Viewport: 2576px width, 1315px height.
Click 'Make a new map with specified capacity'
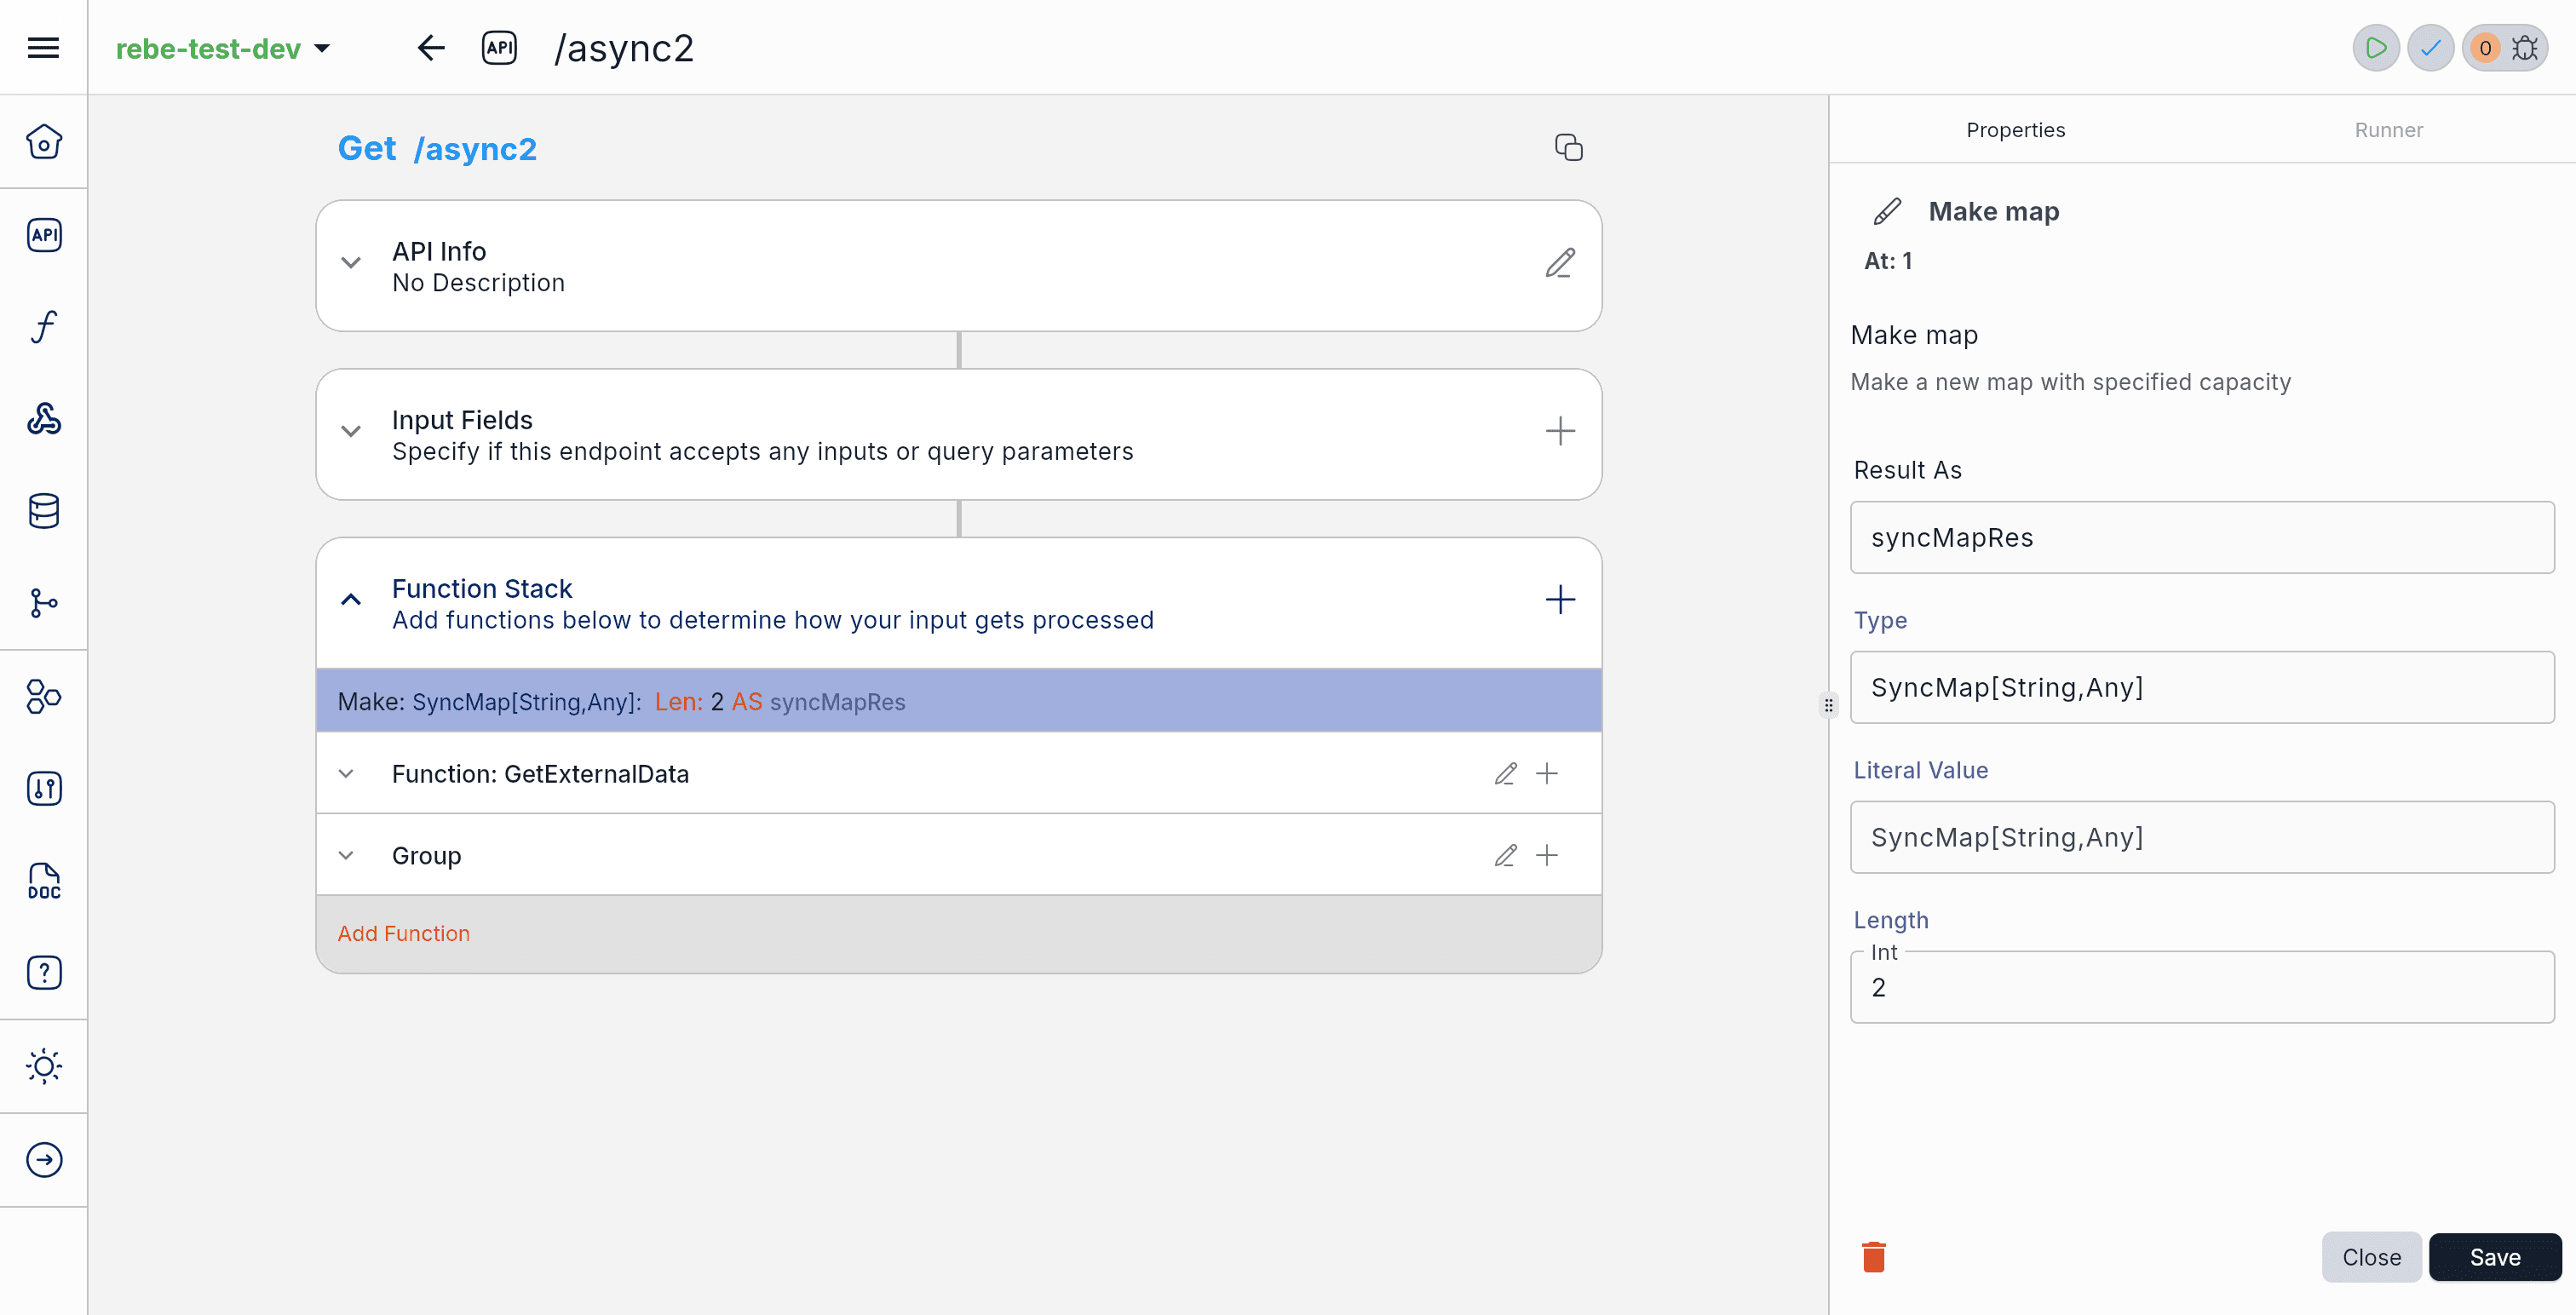(2070, 382)
